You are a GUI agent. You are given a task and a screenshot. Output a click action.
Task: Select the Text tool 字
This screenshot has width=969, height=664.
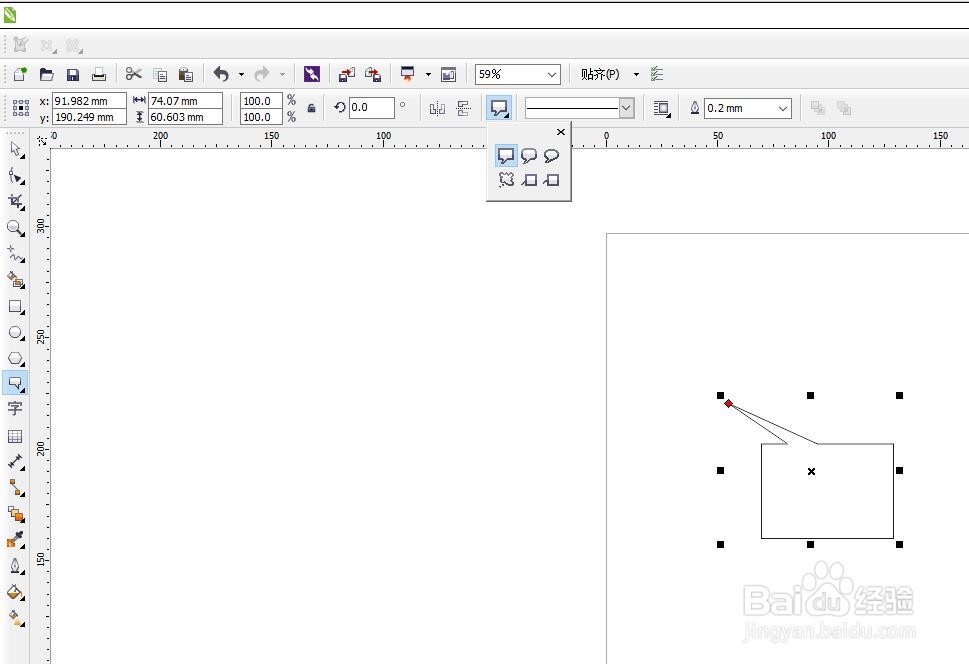point(15,409)
